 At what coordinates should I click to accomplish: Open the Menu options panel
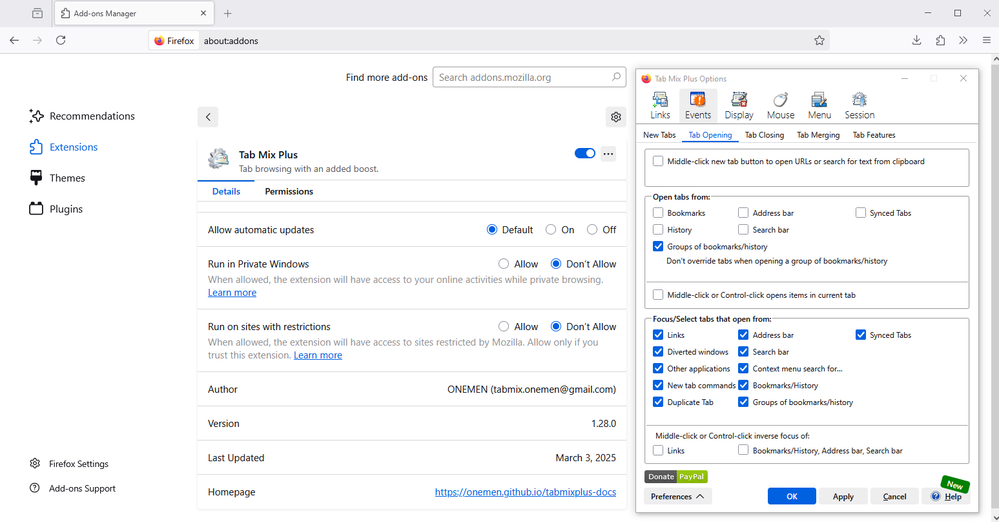(819, 105)
